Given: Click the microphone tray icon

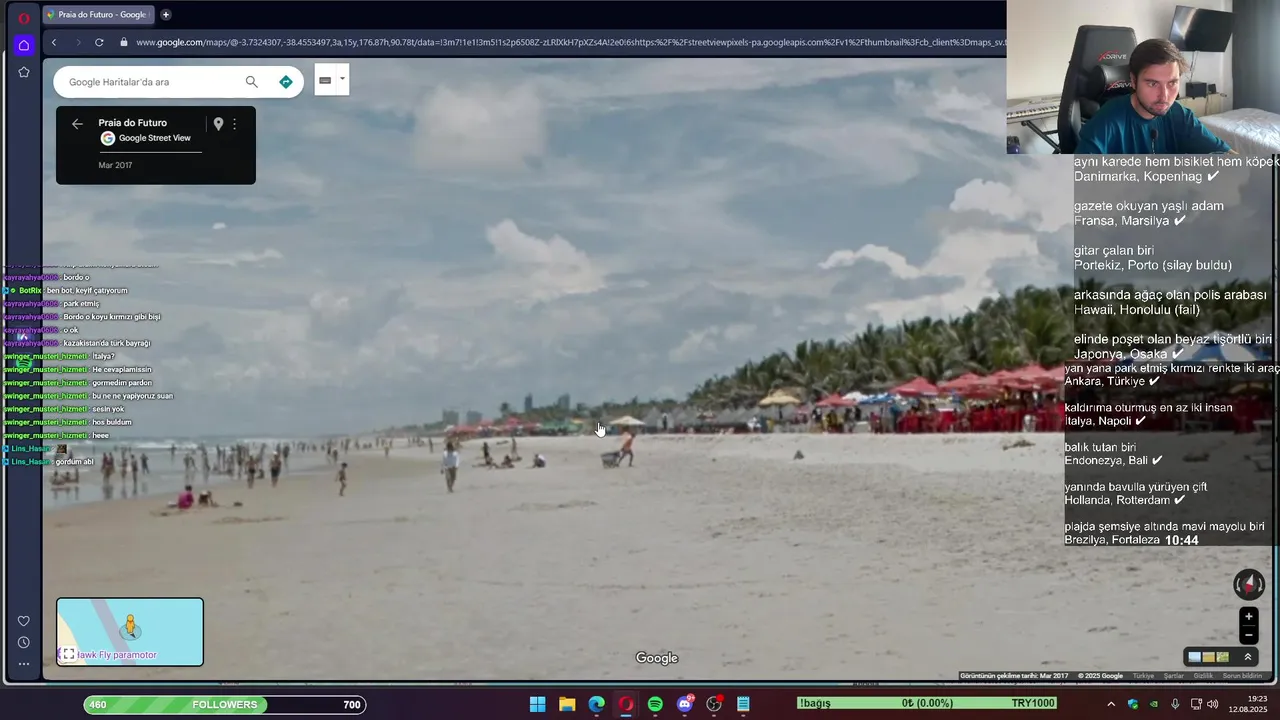Looking at the screenshot, I should [1175, 704].
